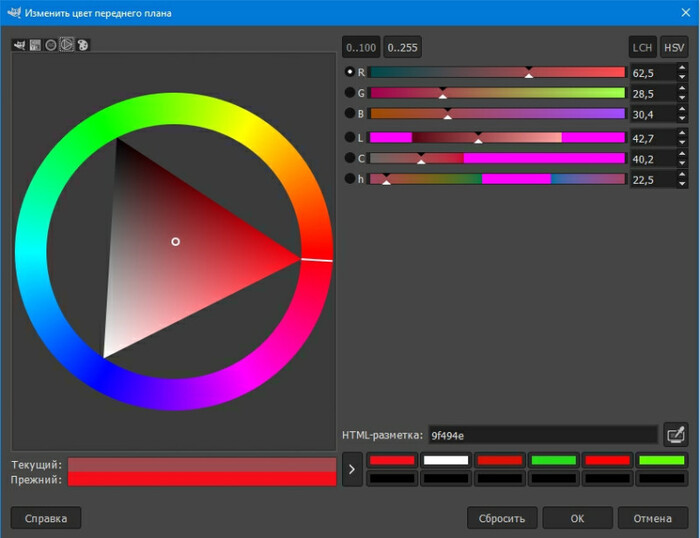Pick the fourth green history swatch

pyautogui.click(x=554, y=460)
